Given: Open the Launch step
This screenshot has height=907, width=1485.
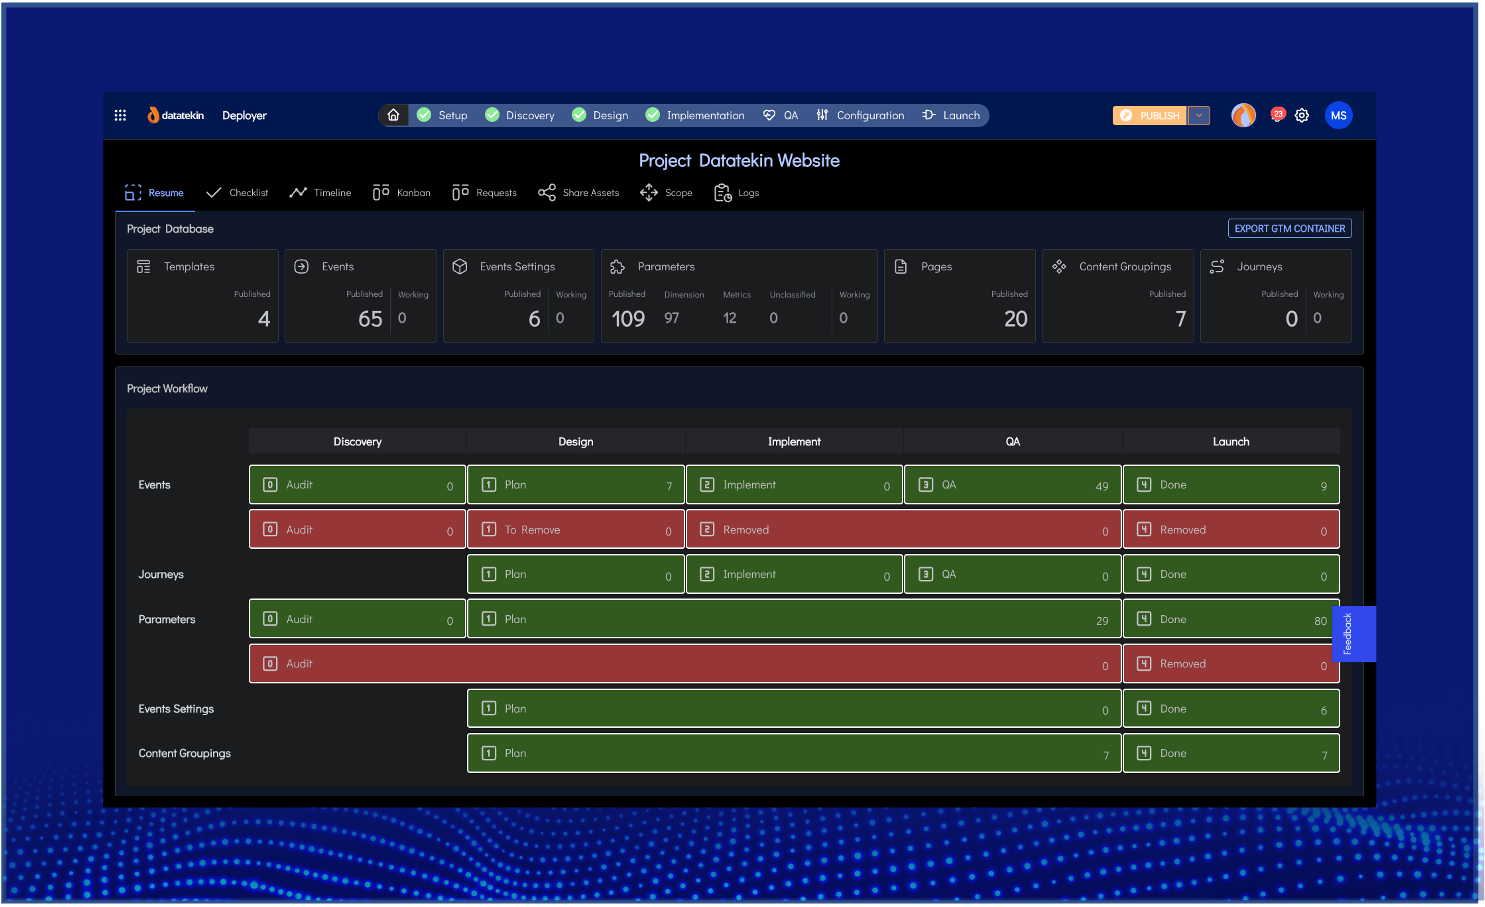Looking at the screenshot, I should (x=951, y=115).
